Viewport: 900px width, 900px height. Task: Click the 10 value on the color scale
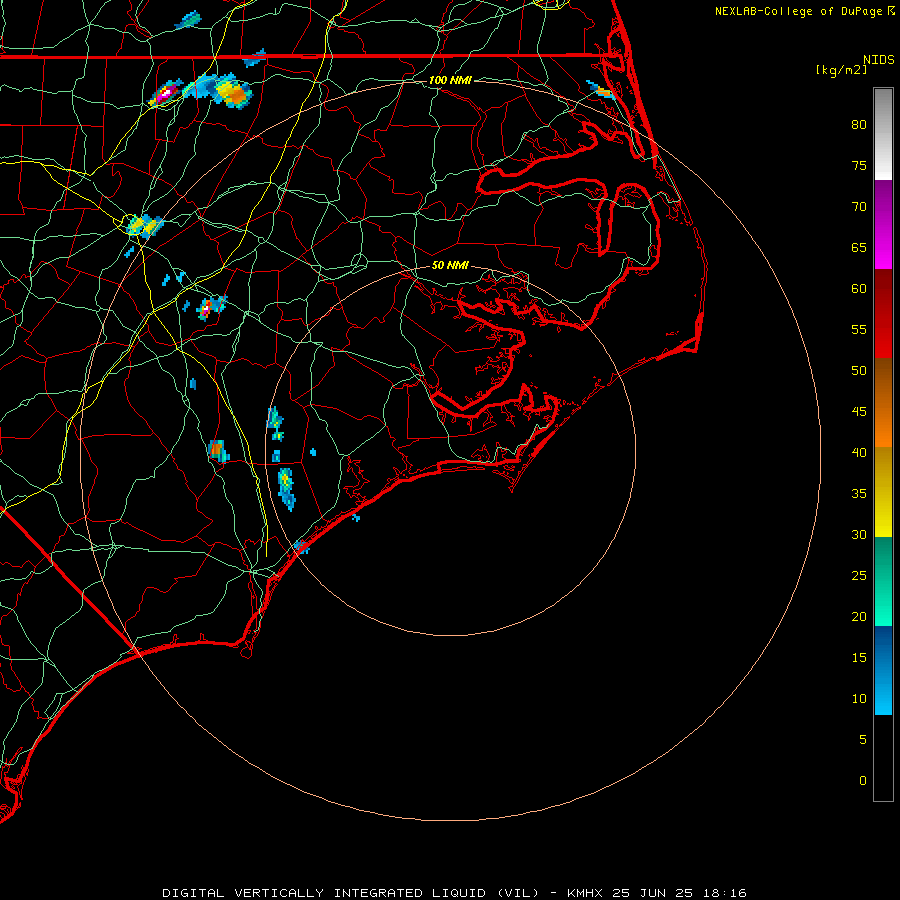pyautogui.click(x=859, y=699)
